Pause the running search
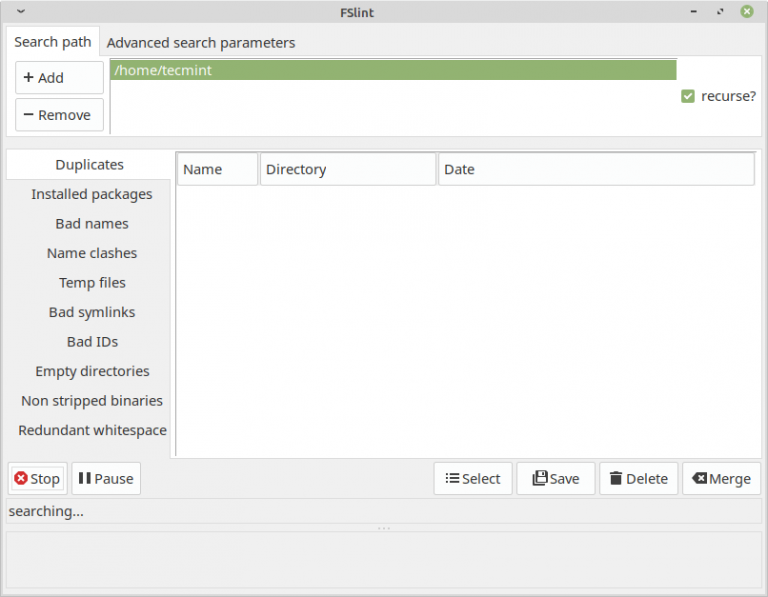 (x=106, y=478)
